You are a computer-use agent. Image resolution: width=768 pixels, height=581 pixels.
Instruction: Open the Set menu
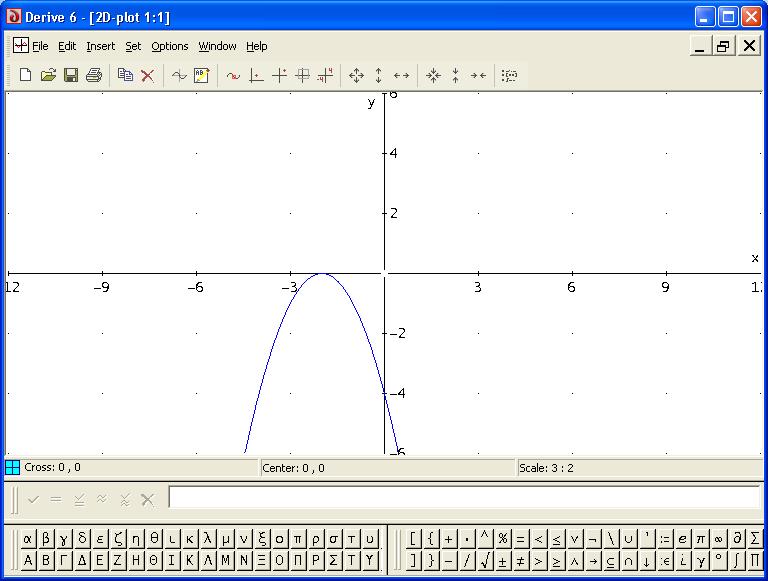pos(133,46)
